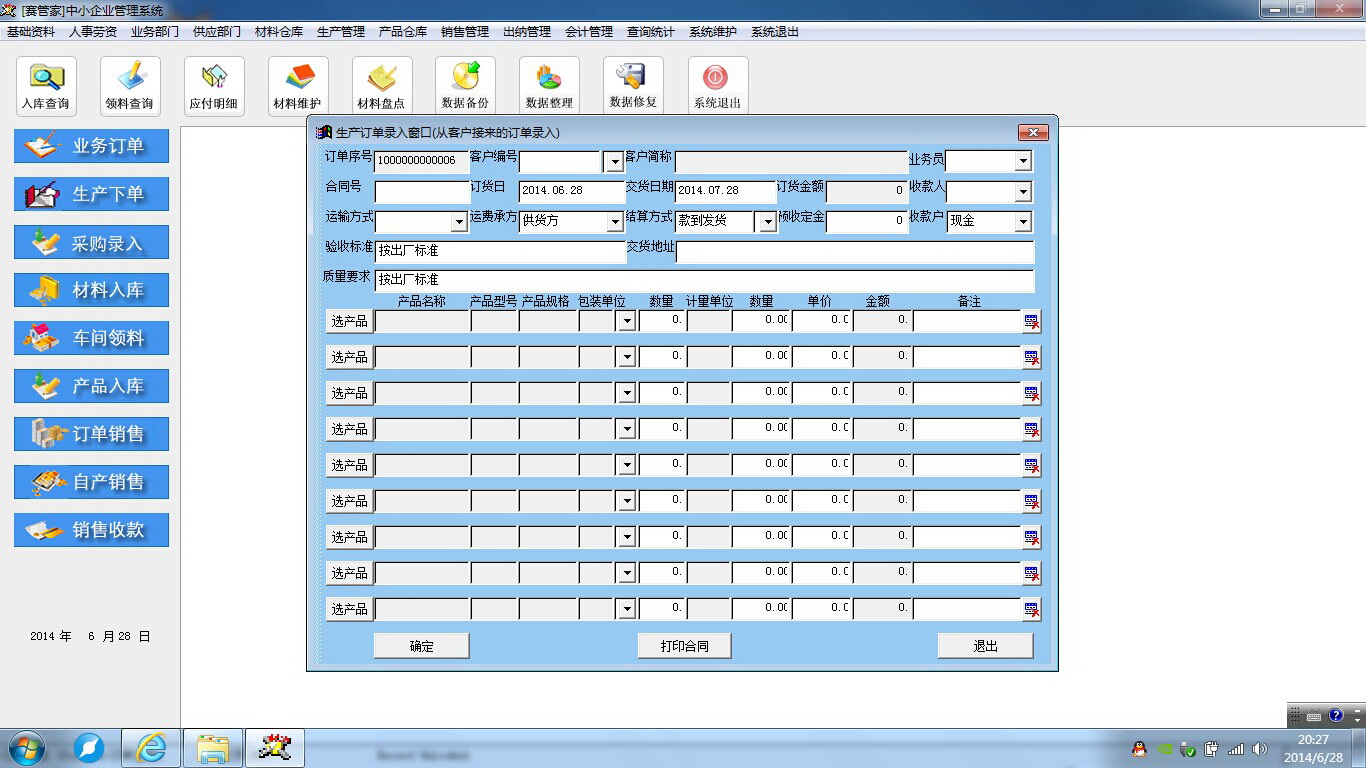This screenshot has width=1366, height=768.
Task: Open the 材料盘点 toolbar icon
Action: pyautogui.click(x=382, y=86)
